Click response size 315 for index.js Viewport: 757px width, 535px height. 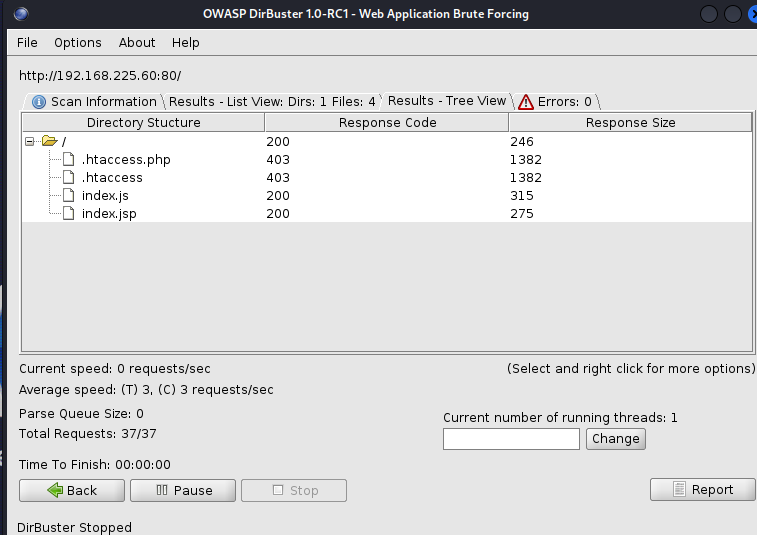(522, 196)
